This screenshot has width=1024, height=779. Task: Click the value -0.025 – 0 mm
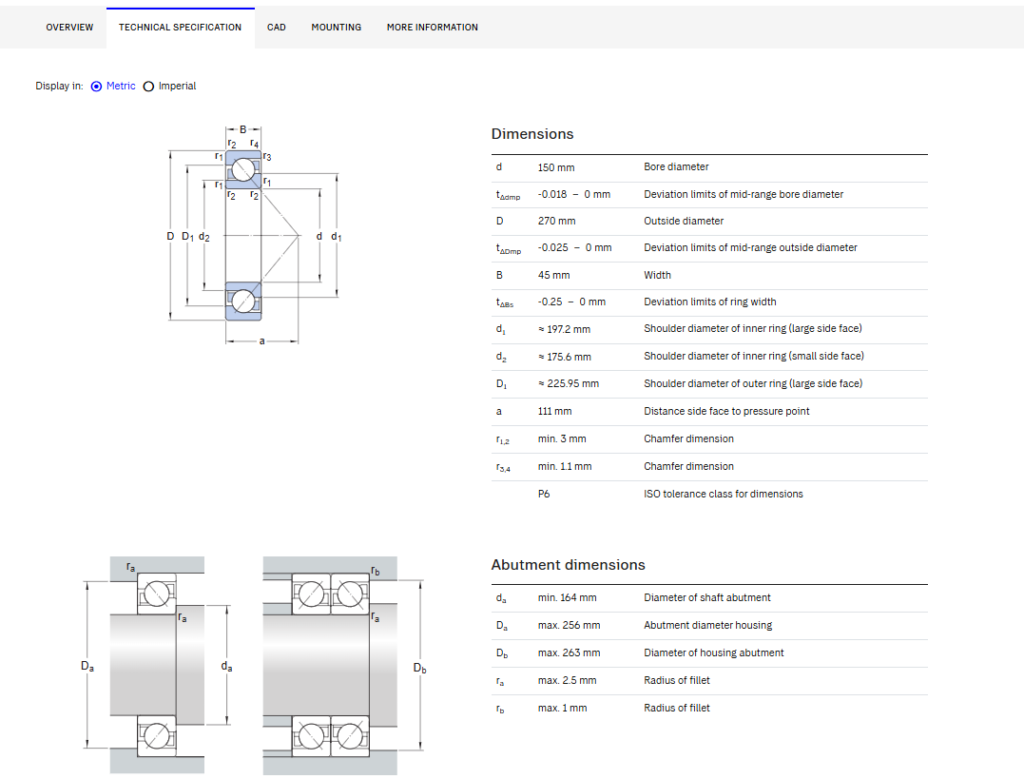click(575, 248)
